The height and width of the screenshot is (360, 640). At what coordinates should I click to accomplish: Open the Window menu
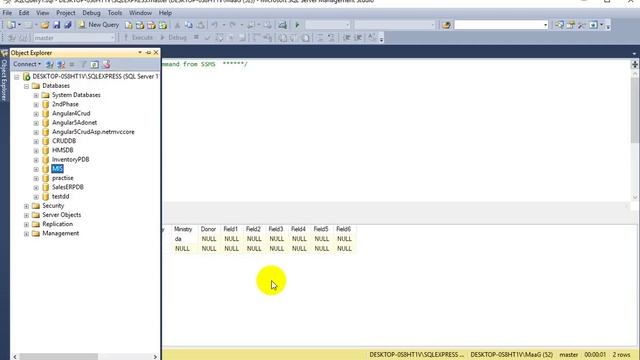[x=140, y=13]
